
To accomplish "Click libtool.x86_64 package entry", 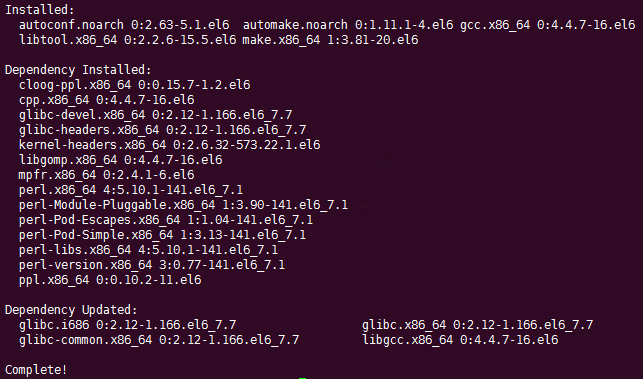I will coord(128,40).
